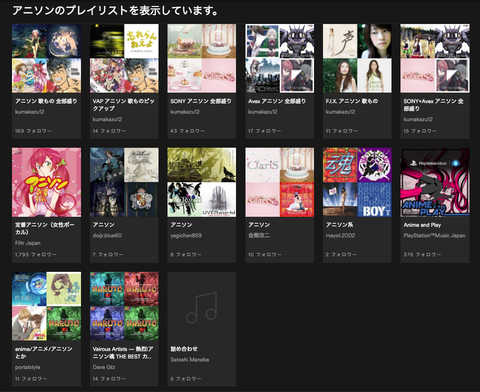Open 金剛改二's アニソン playlist cover with ClariS art
This screenshot has width=480, height=392.
coord(280,182)
